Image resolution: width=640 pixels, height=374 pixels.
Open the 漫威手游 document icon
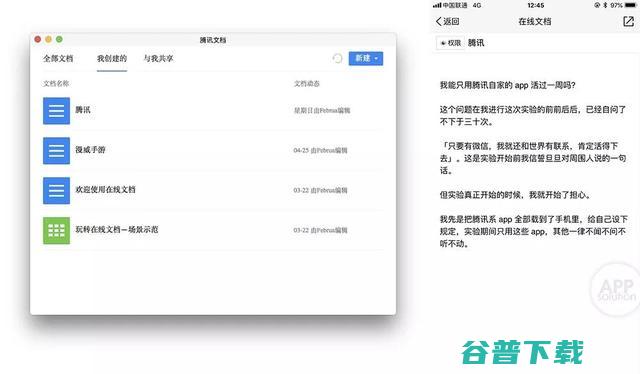pos(56,151)
